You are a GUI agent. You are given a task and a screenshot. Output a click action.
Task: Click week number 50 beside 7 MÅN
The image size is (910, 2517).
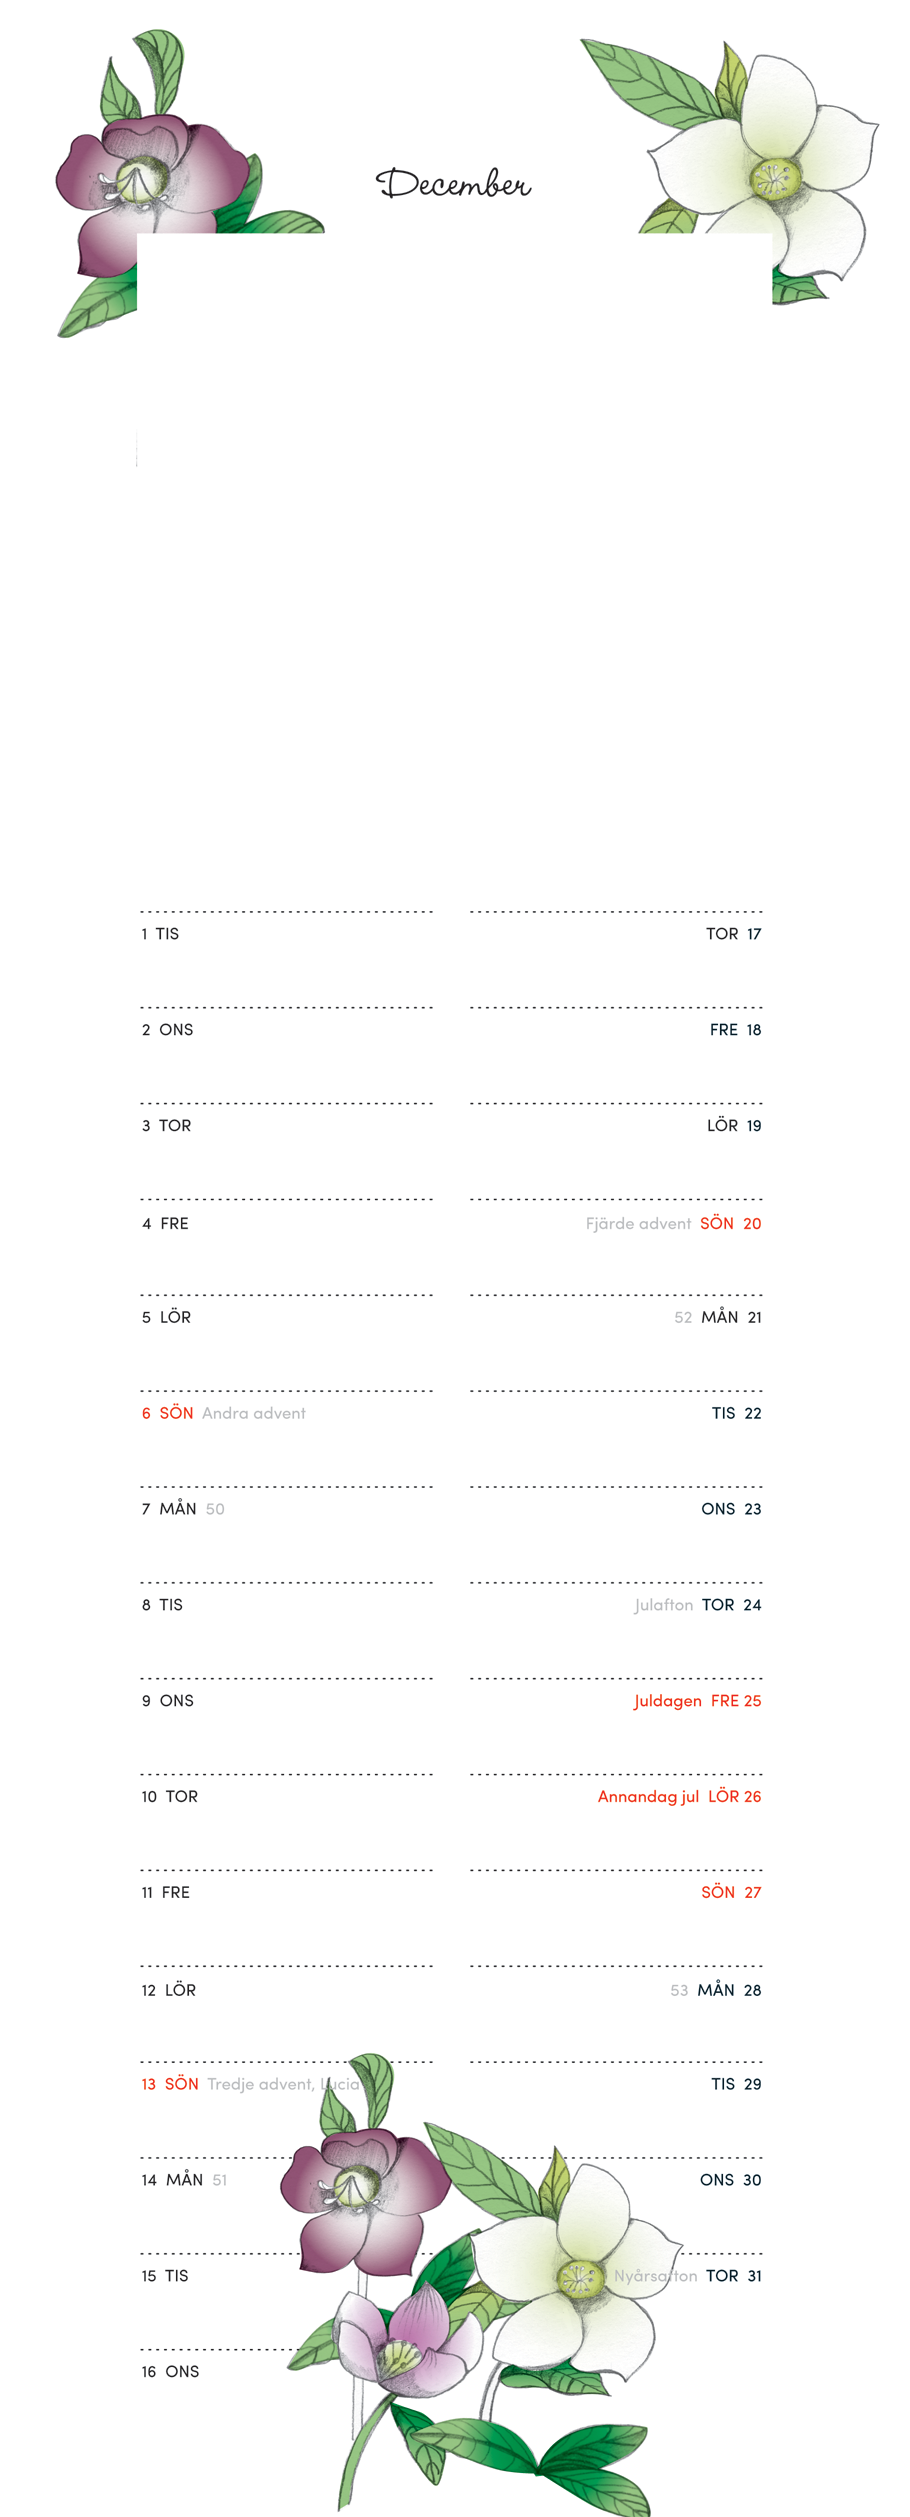pyautogui.click(x=215, y=1509)
